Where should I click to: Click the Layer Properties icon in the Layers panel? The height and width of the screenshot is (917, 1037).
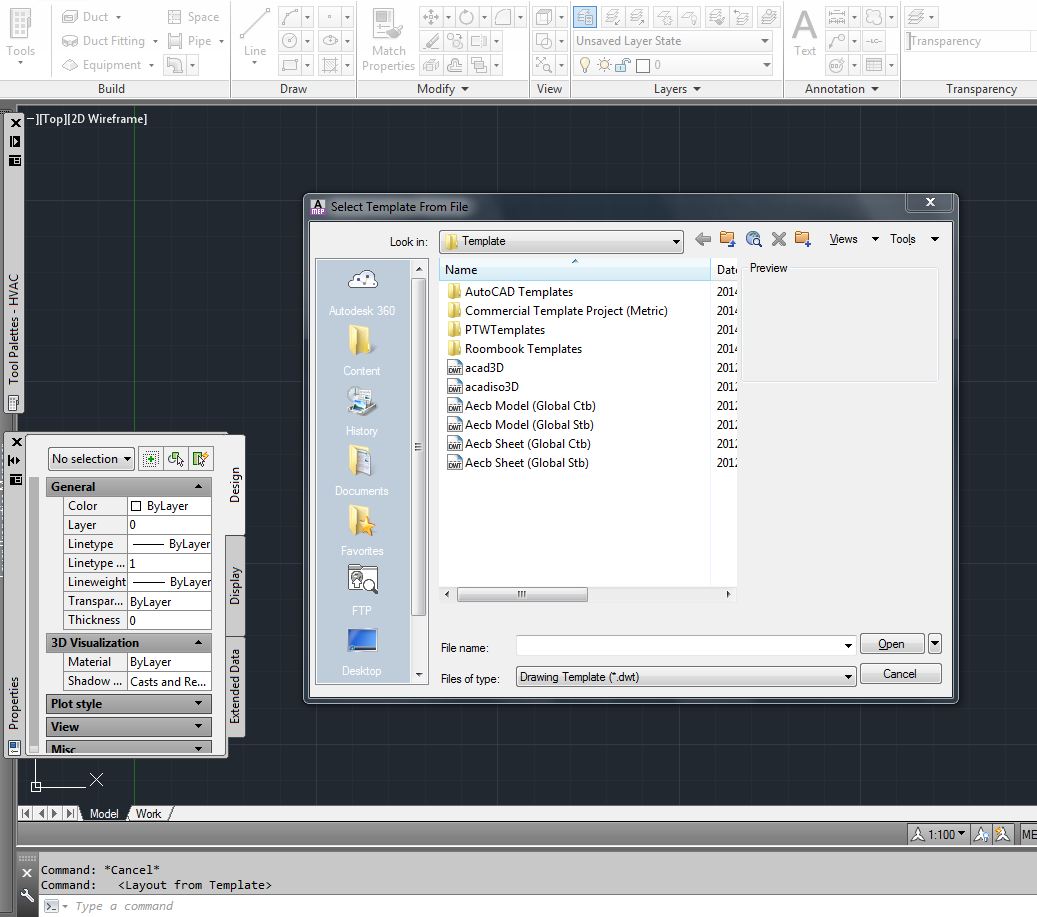tap(585, 17)
